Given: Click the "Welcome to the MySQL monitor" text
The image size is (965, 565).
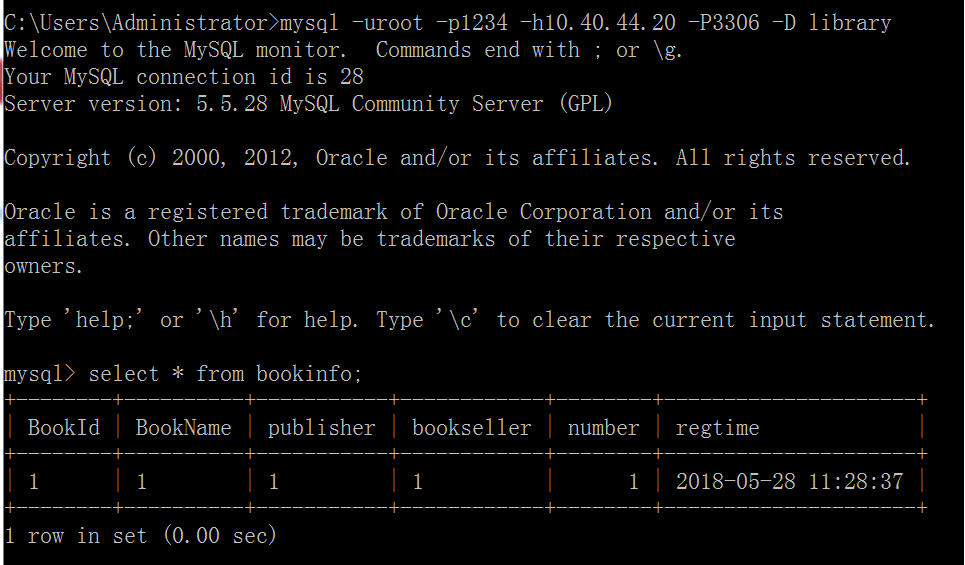Looking at the screenshot, I should pos(175,49).
